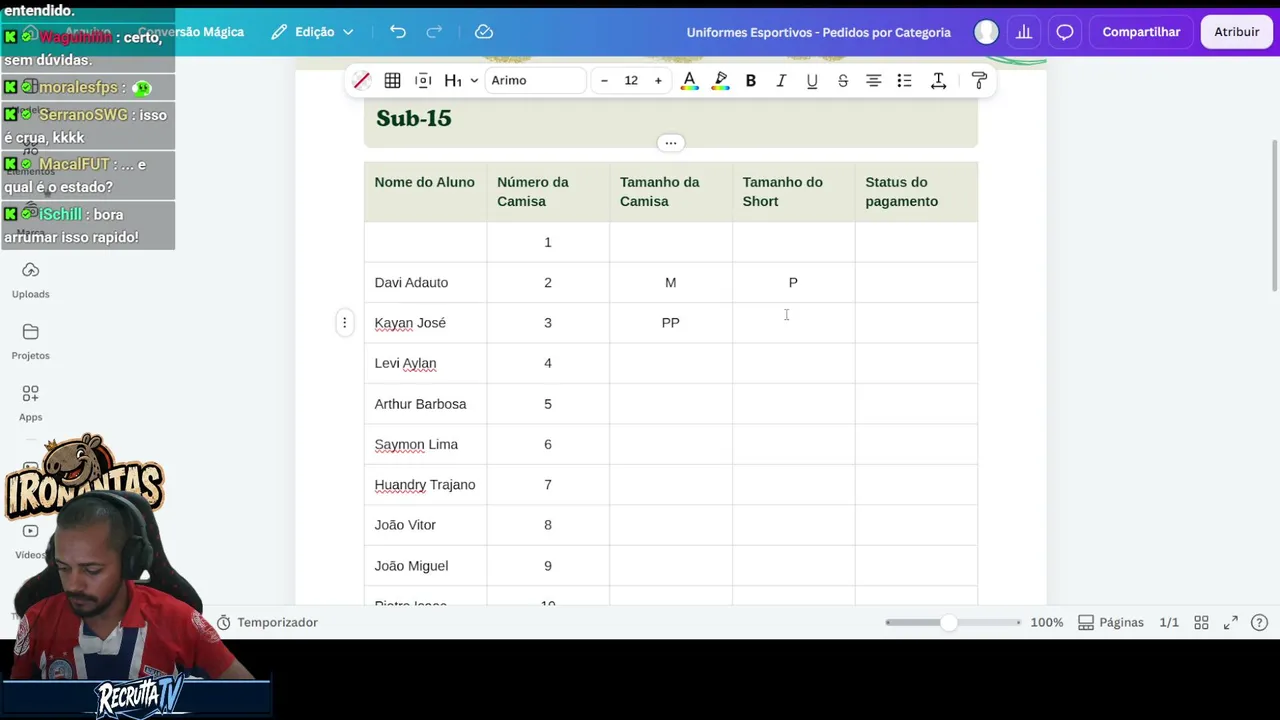Click the P short size cell
Viewport: 1280px width, 720px height.
[793, 282]
